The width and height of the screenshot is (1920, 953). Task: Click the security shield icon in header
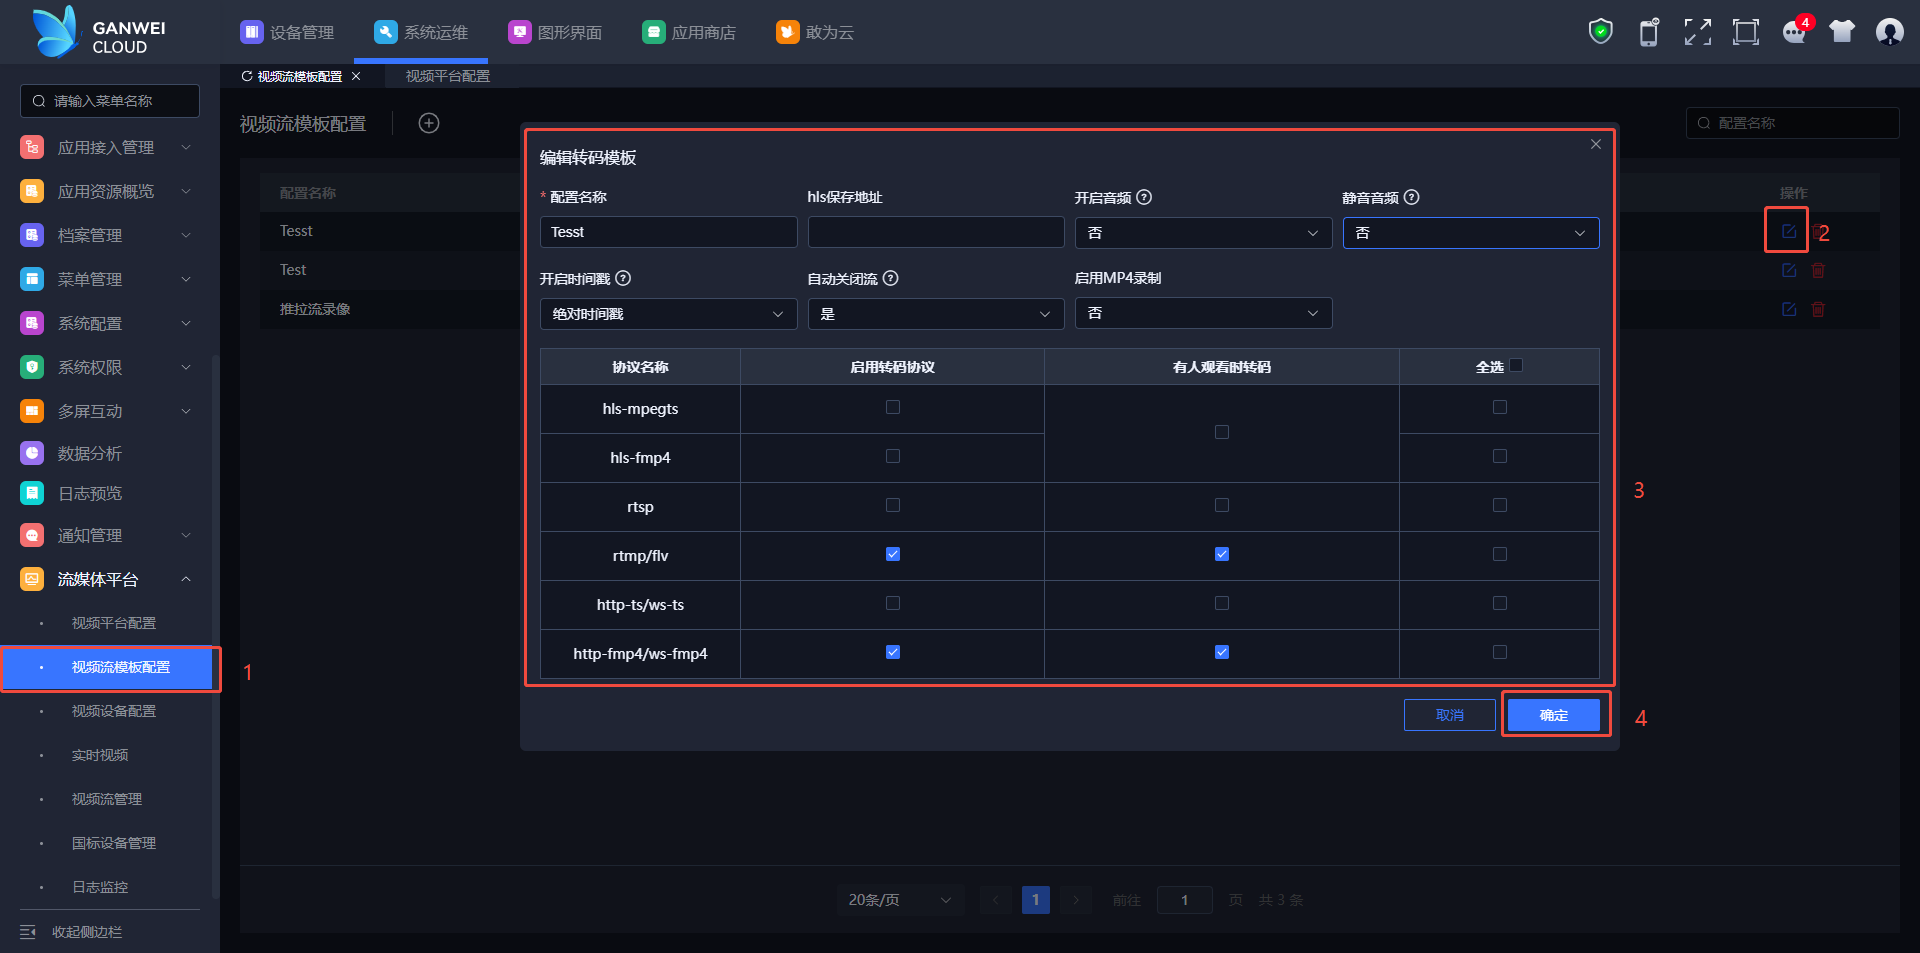(x=1600, y=32)
